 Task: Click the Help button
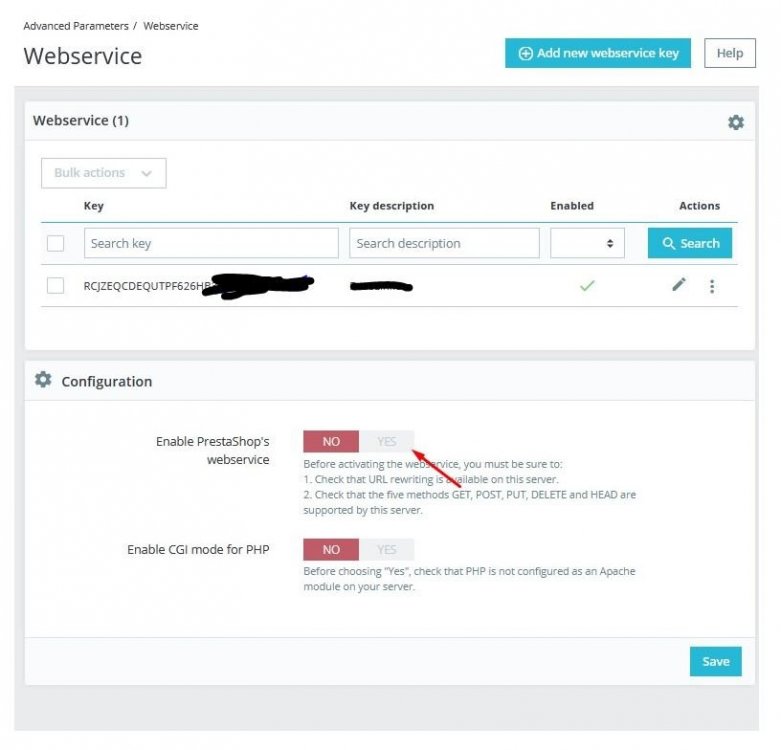(730, 53)
